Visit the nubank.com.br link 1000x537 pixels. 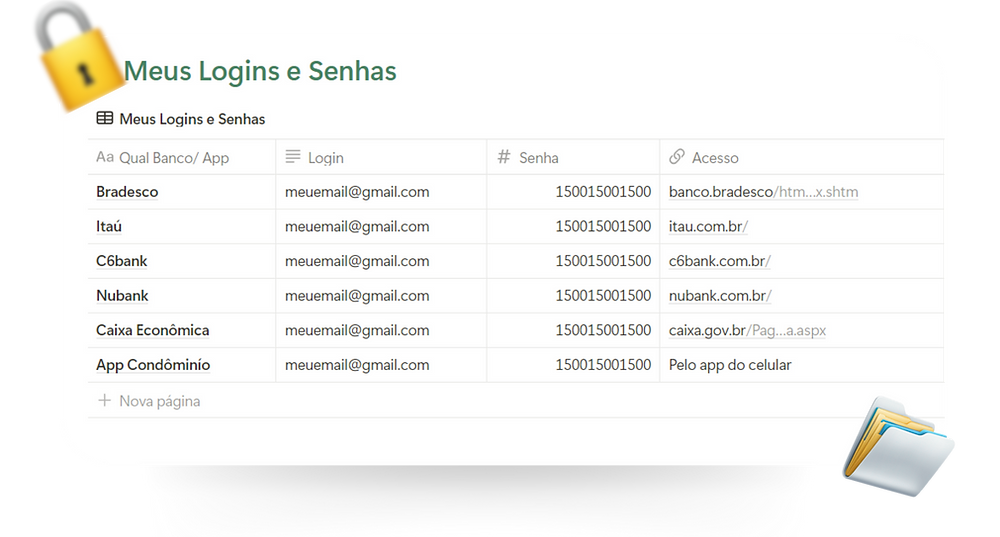click(719, 296)
